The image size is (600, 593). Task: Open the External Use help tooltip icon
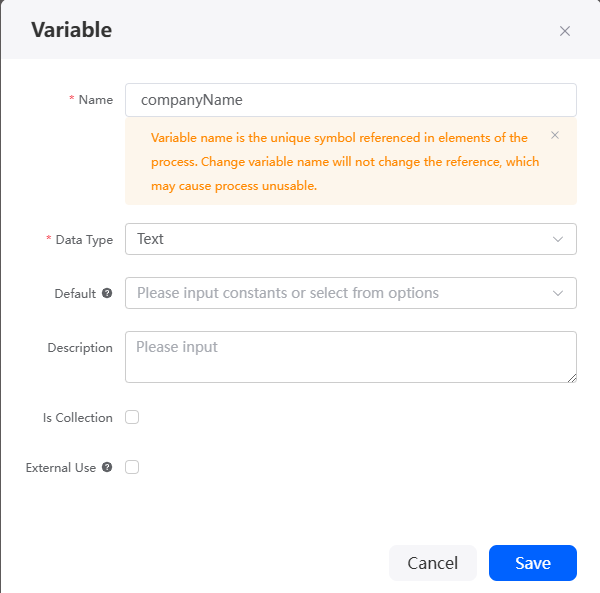point(107,467)
